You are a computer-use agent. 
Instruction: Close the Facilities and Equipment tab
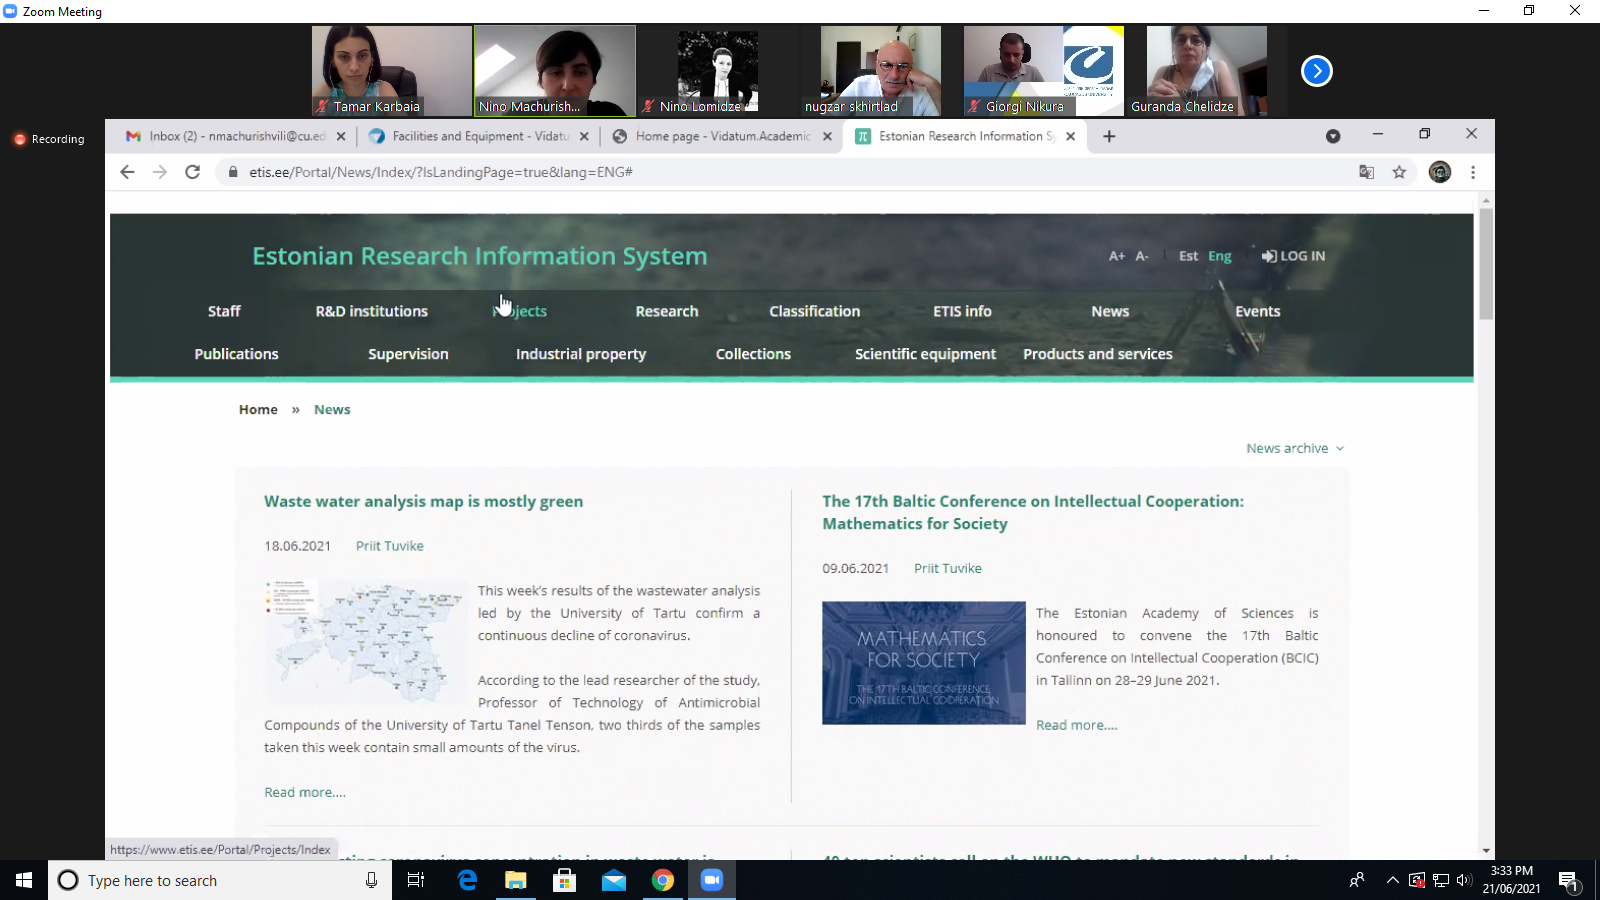click(x=584, y=136)
